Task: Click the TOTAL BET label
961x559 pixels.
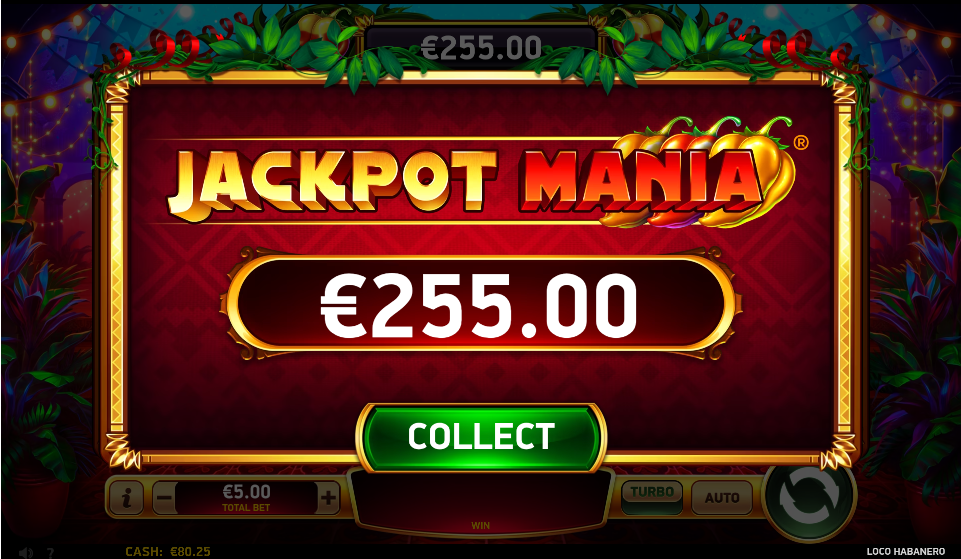Action: [x=246, y=508]
